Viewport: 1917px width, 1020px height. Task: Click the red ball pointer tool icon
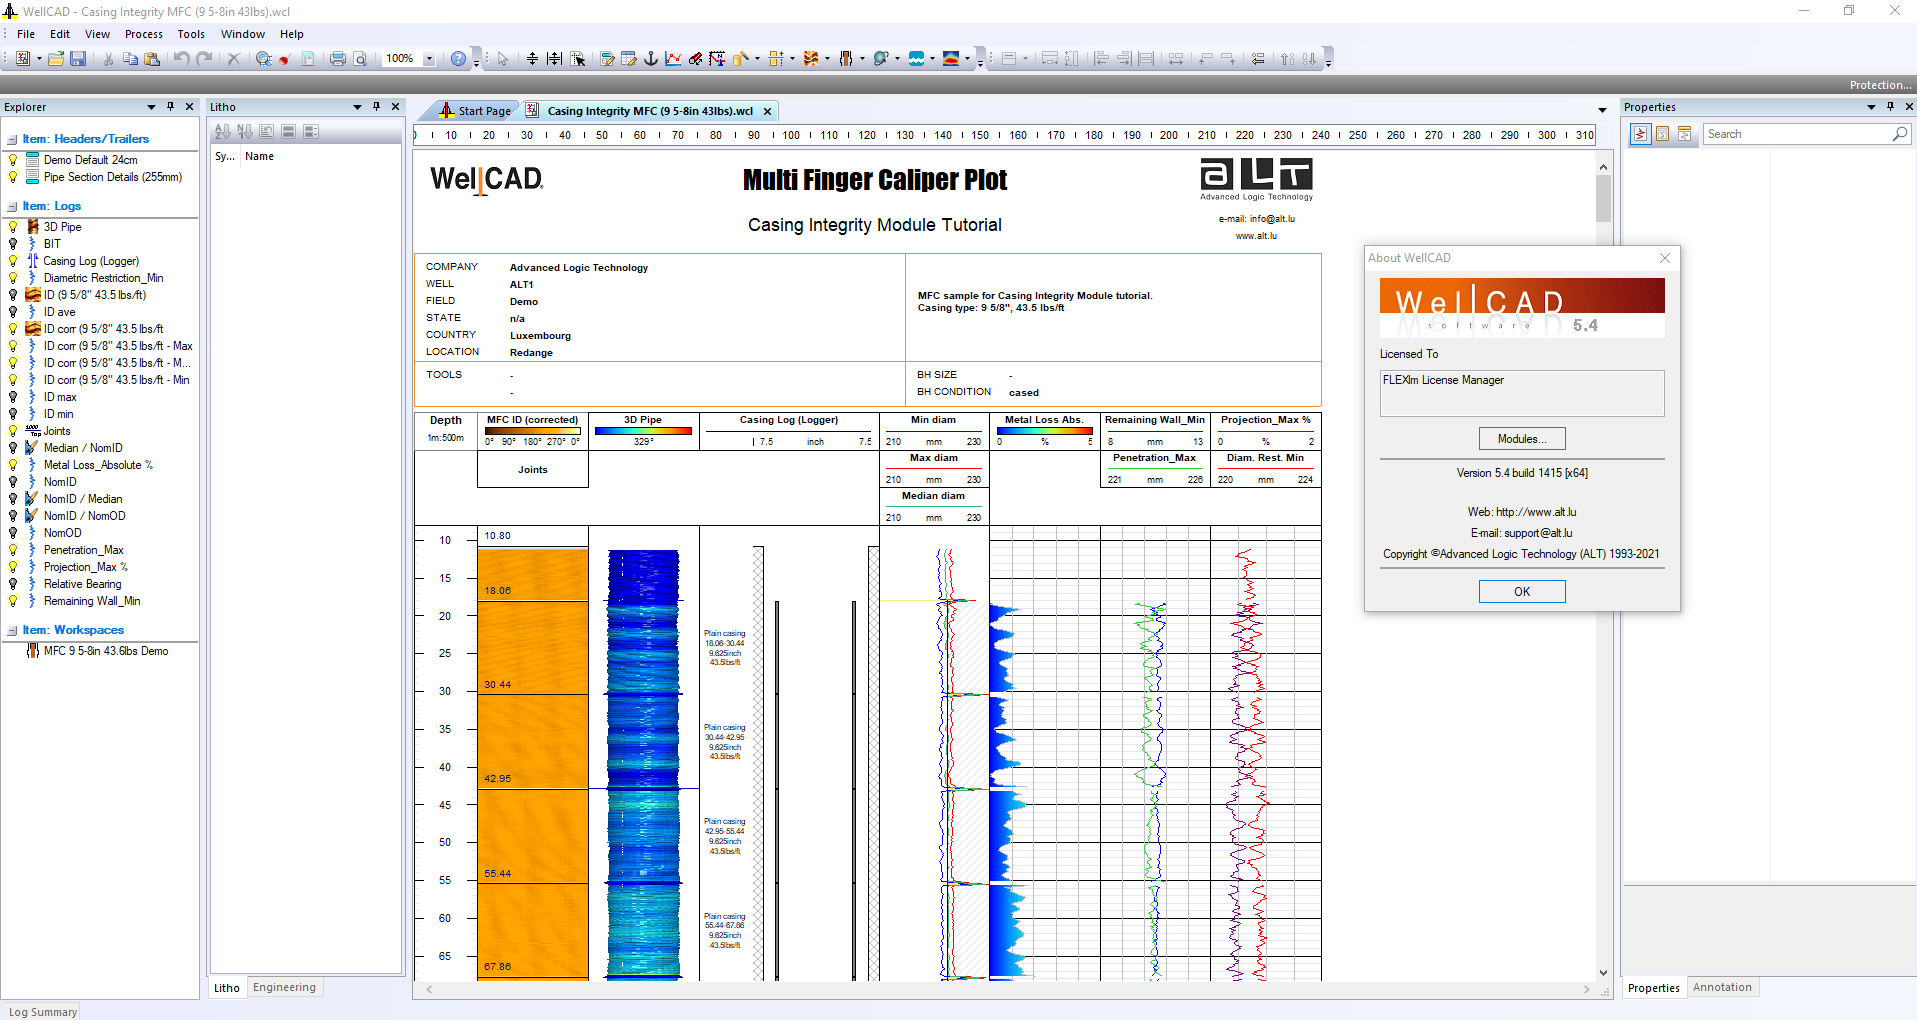pyautogui.click(x=285, y=59)
